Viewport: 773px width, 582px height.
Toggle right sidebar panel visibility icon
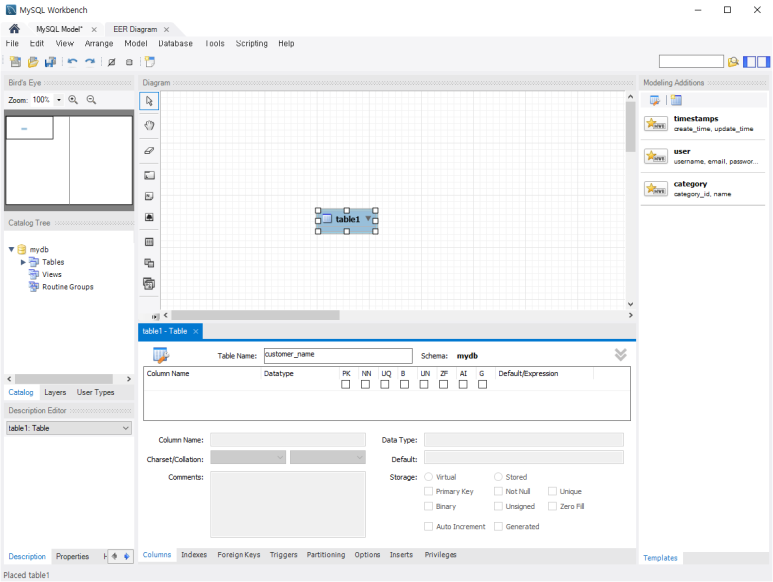764,62
